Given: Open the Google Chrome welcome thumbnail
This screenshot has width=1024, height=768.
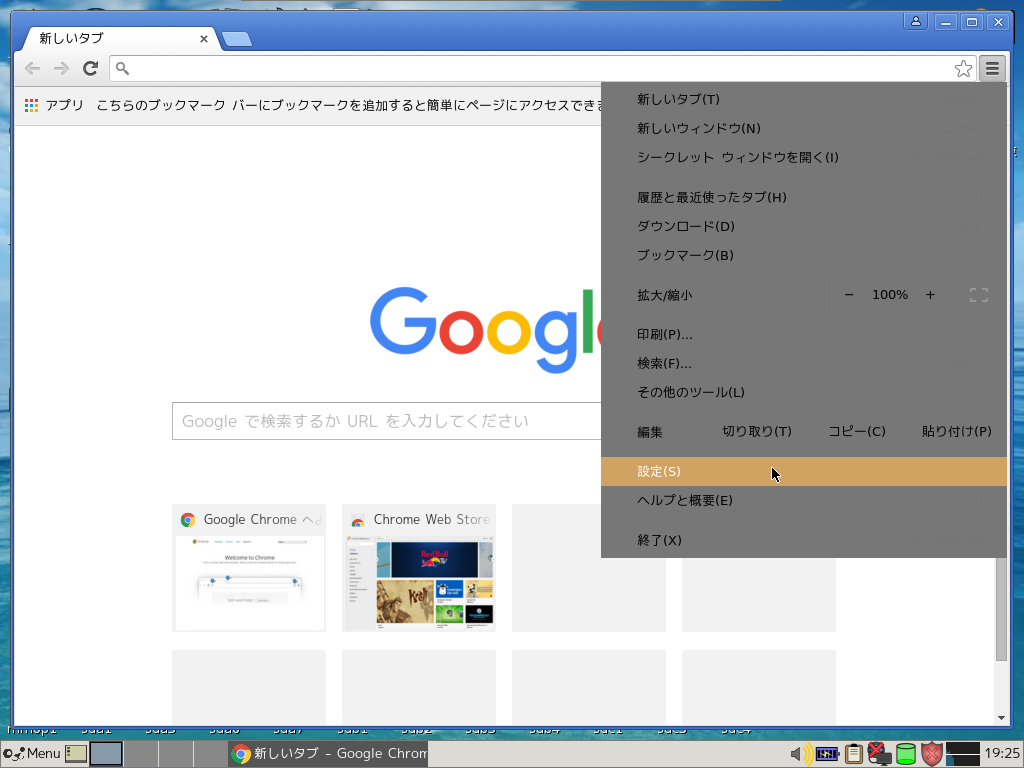Looking at the screenshot, I should (249, 568).
